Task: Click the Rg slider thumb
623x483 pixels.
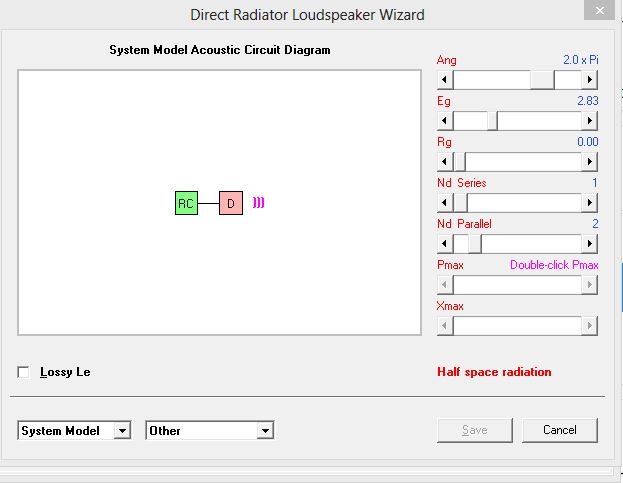Action: (x=460, y=162)
